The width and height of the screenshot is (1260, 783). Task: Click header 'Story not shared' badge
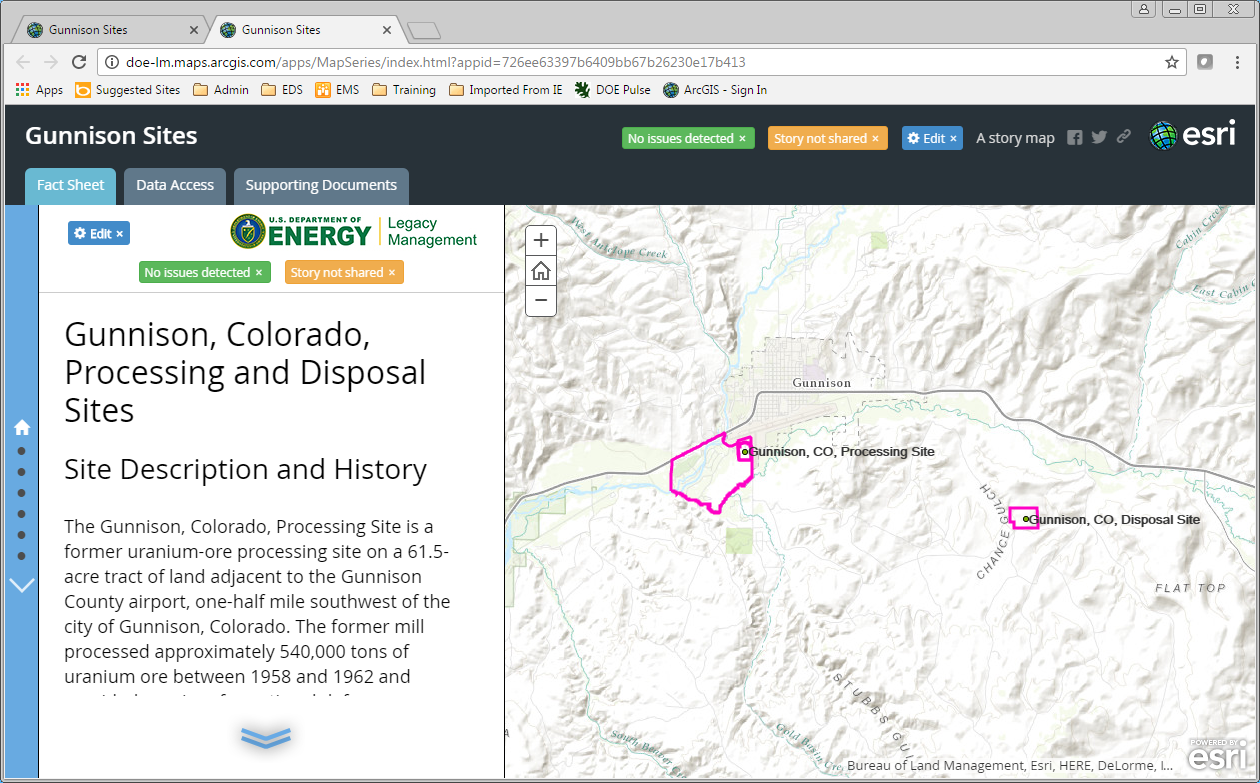827,138
